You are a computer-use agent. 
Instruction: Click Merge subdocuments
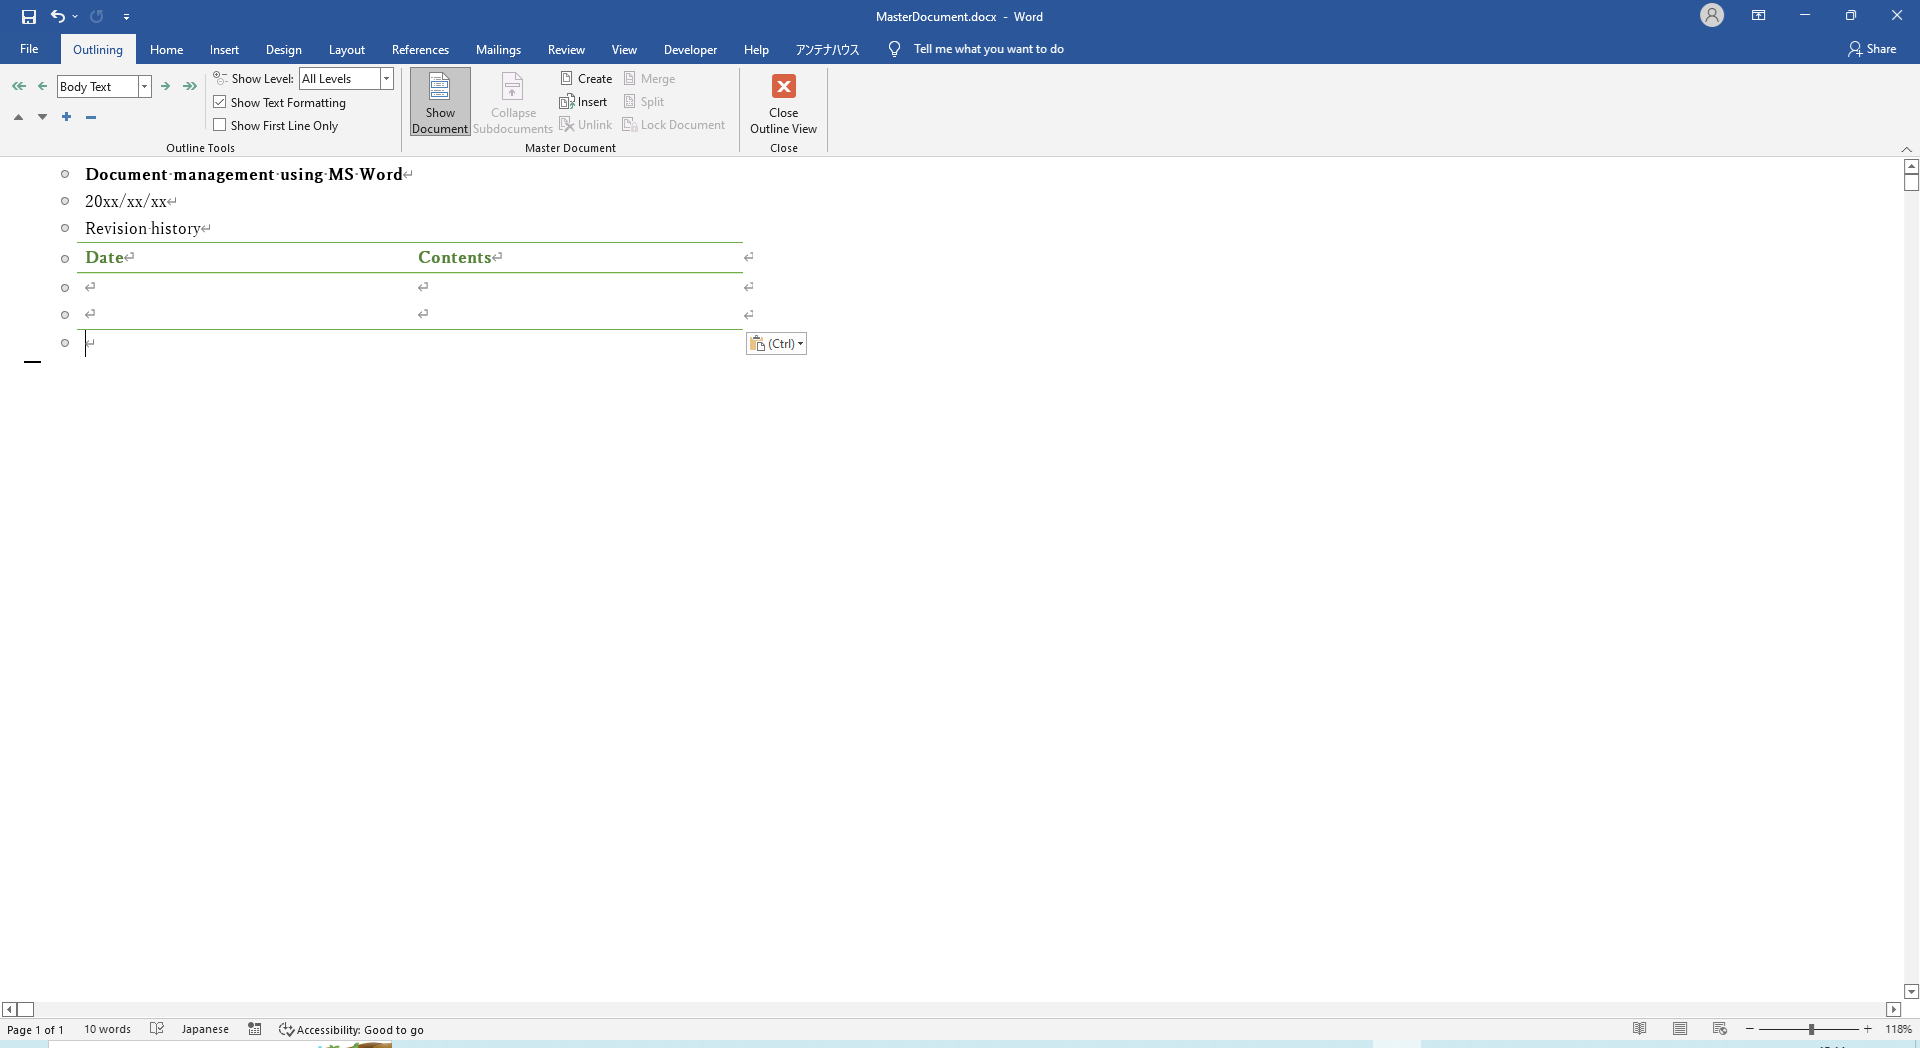click(650, 79)
